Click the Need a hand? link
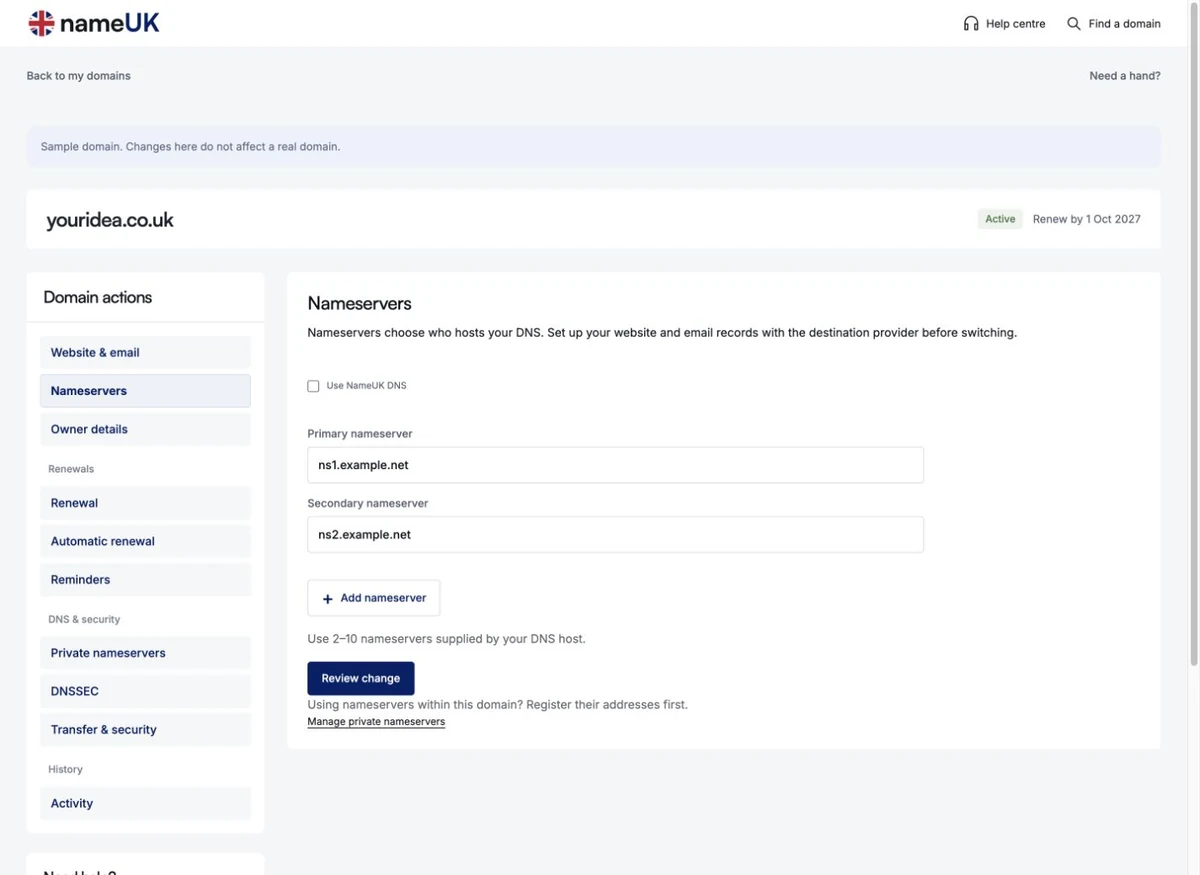This screenshot has width=1200, height=875. 1125,76
